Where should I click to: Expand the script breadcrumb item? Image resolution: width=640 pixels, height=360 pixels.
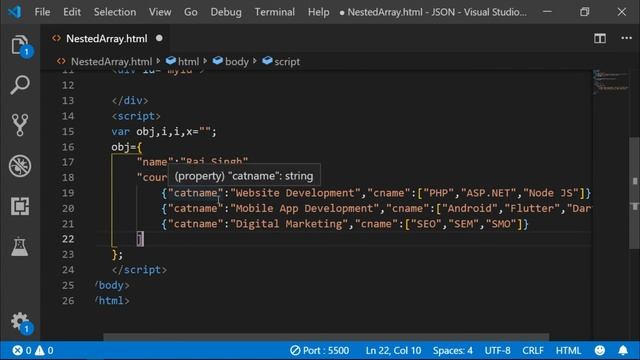(282, 62)
